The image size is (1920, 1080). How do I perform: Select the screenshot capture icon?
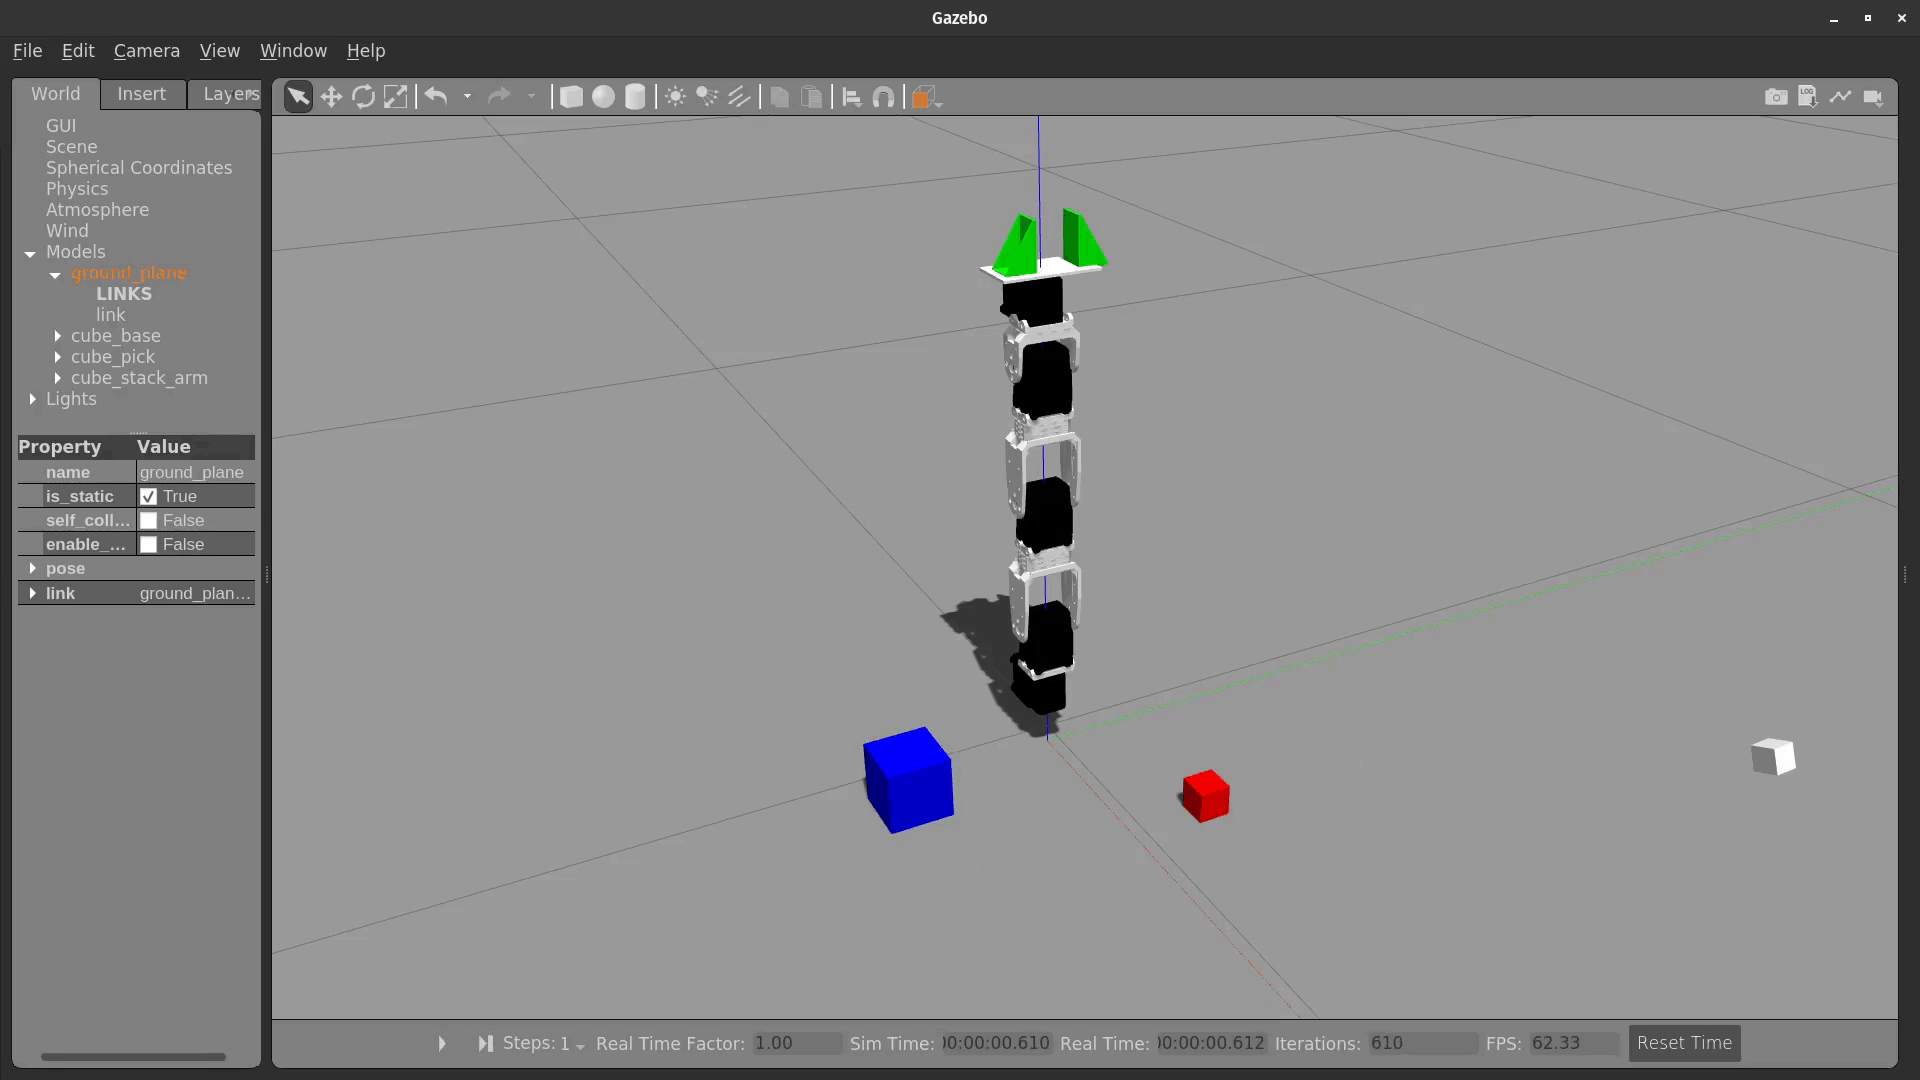click(x=1775, y=96)
